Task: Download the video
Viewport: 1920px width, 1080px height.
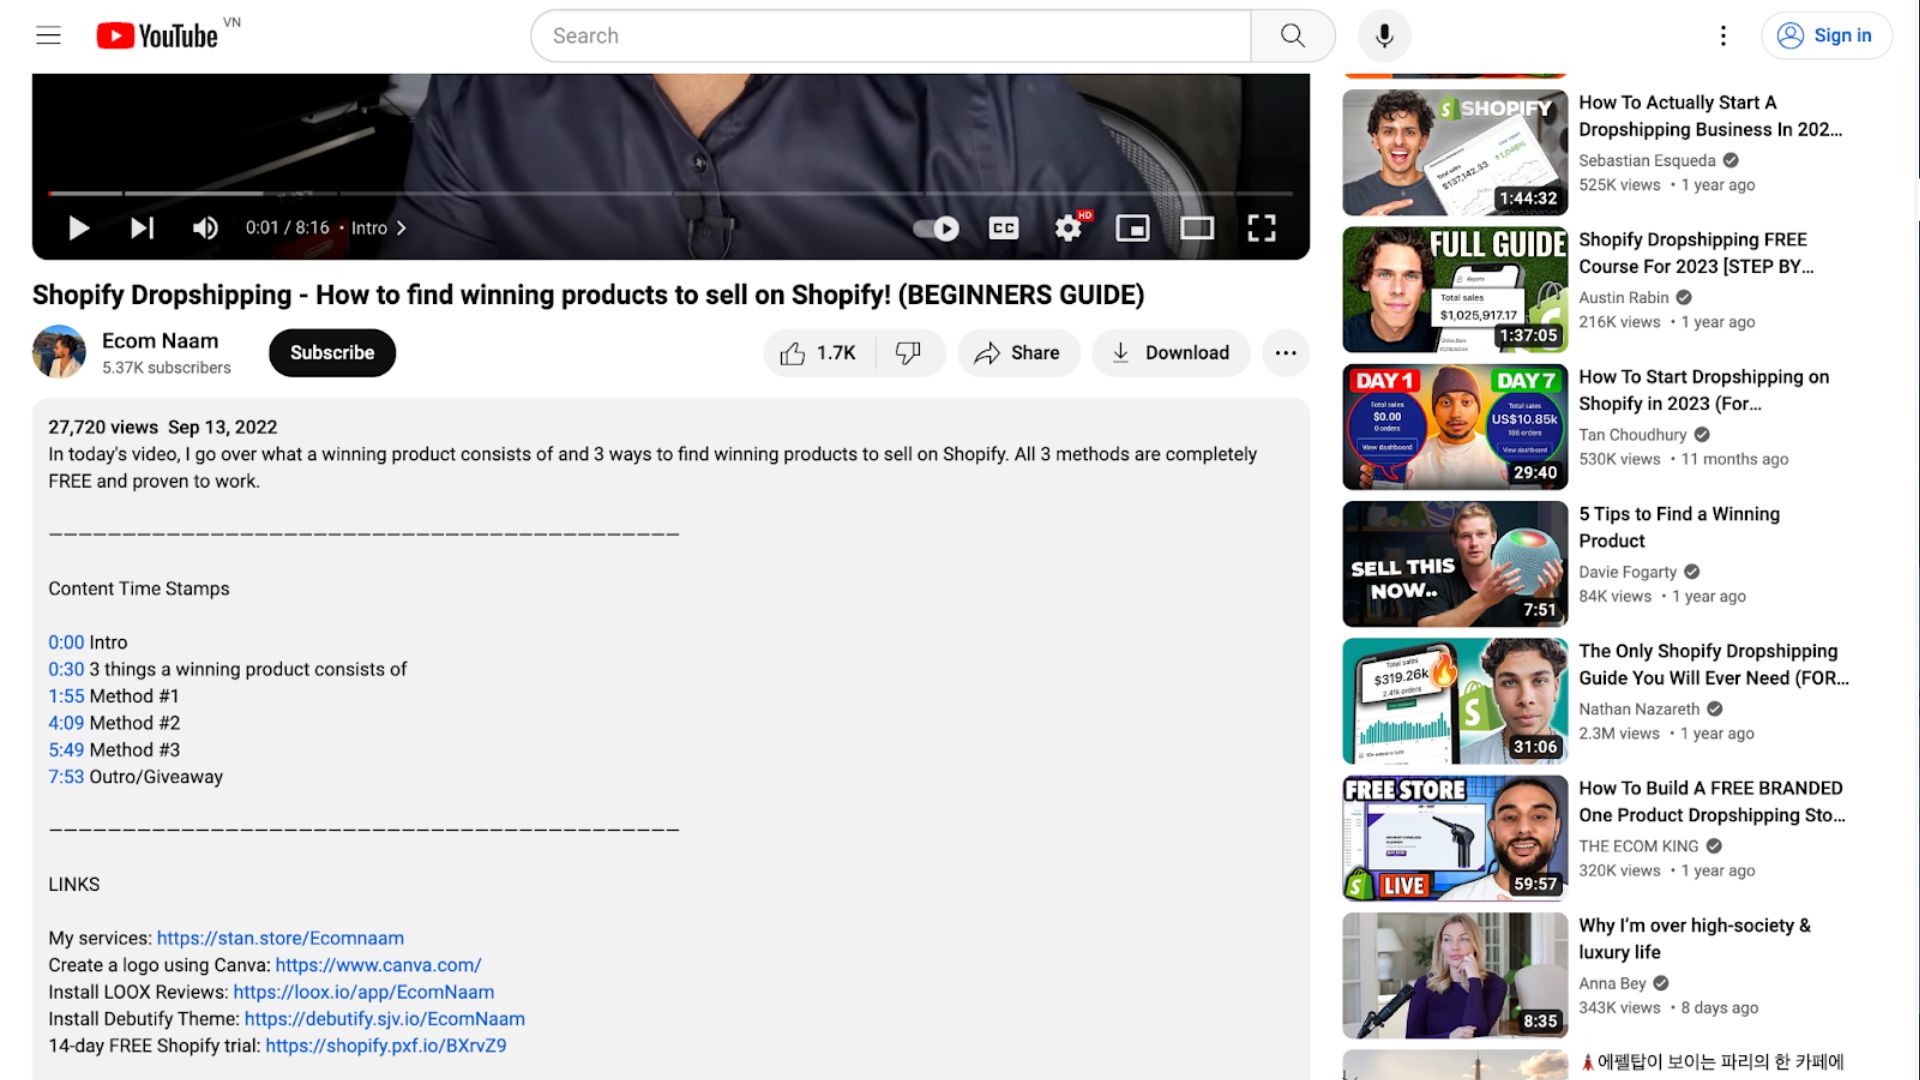Action: click(x=1171, y=353)
